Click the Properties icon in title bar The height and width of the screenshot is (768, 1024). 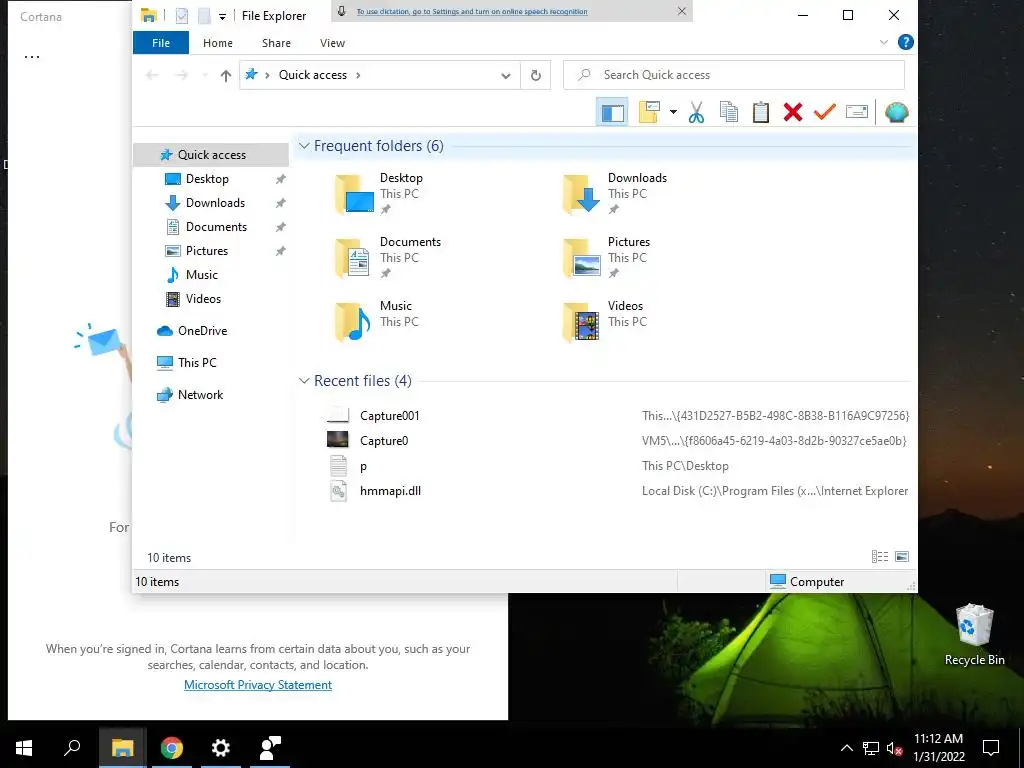[x=182, y=16]
